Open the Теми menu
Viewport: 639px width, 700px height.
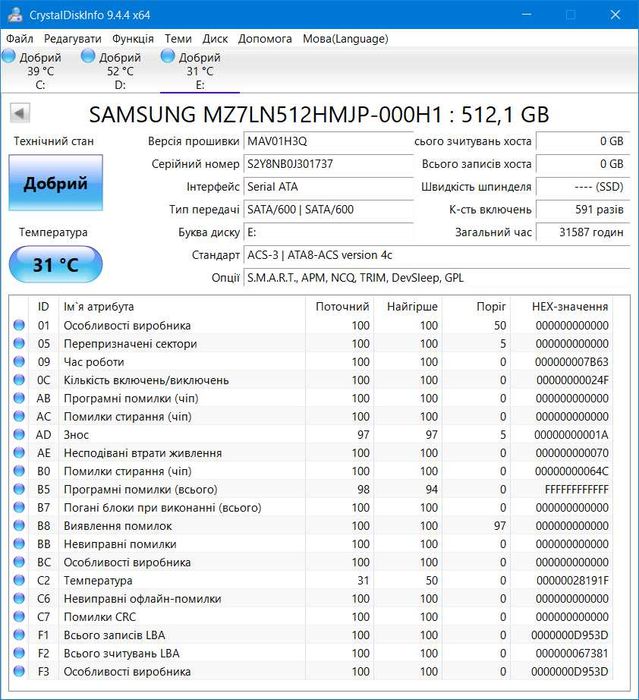178,39
